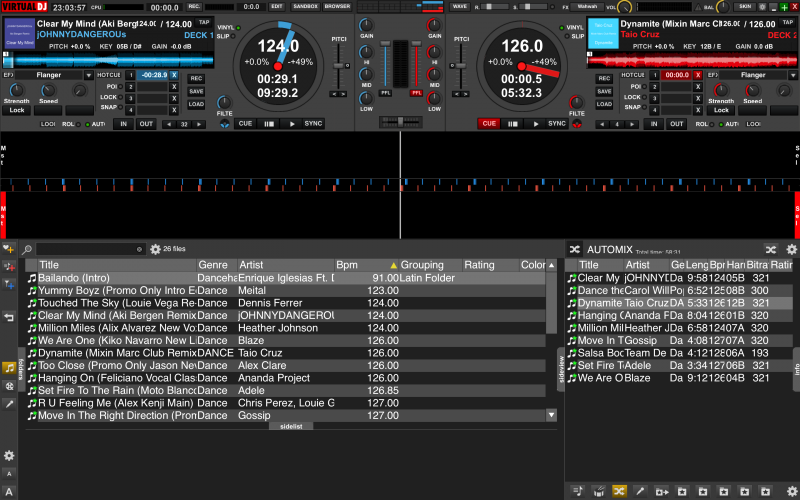Click the search magnifier icon in browser
This screenshot has height=500, width=800.
[x=27, y=249]
